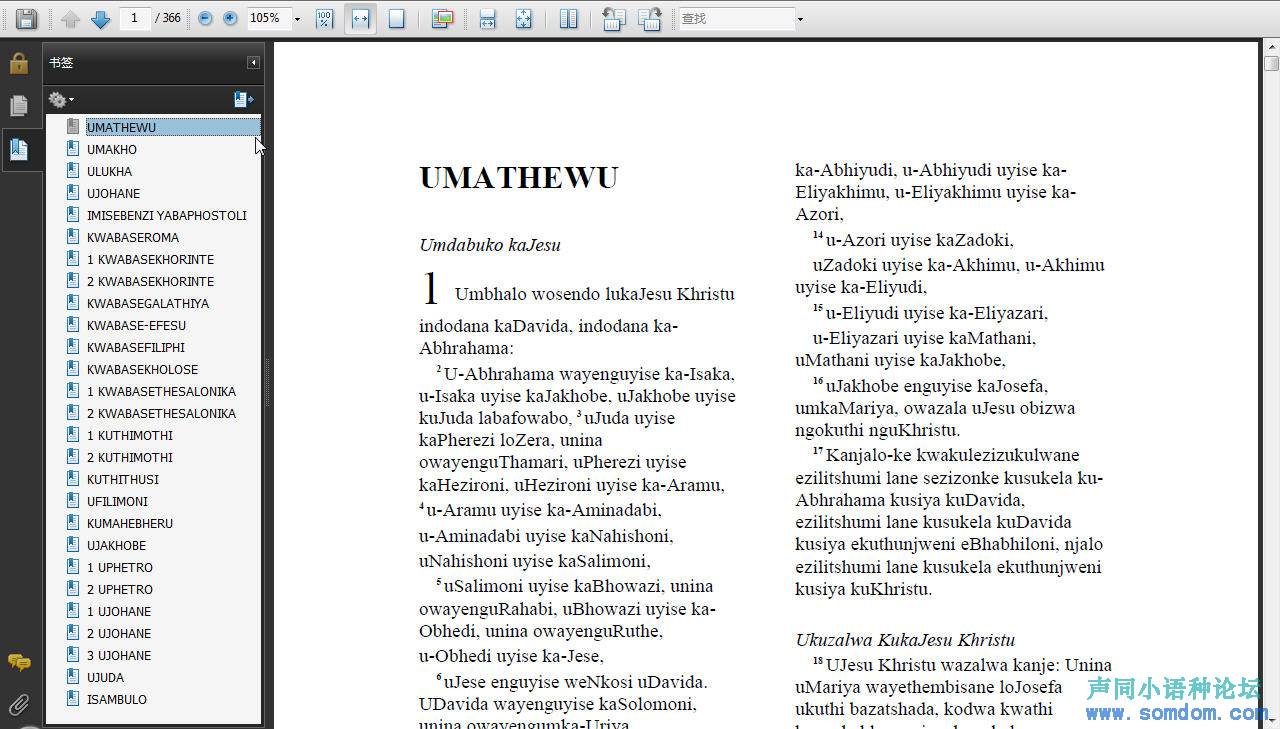The image size is (1280, 729).
Task: Go to 1 UJOHANE bookmark
Action: [x=119, y=611]
